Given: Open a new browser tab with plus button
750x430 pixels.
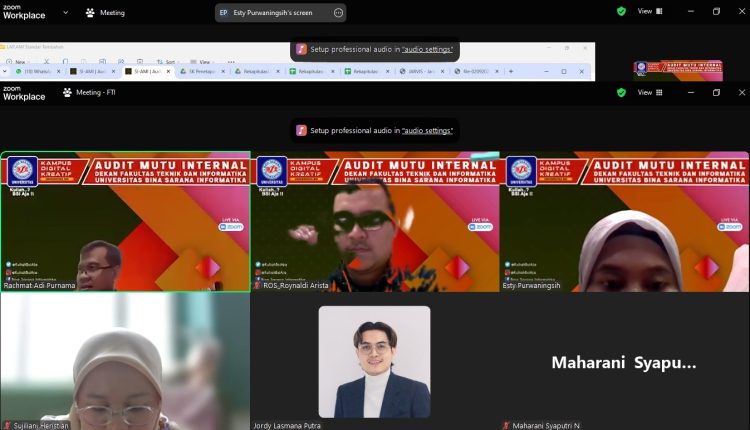Looking at the screenshot, I should (x=511, y=71).
